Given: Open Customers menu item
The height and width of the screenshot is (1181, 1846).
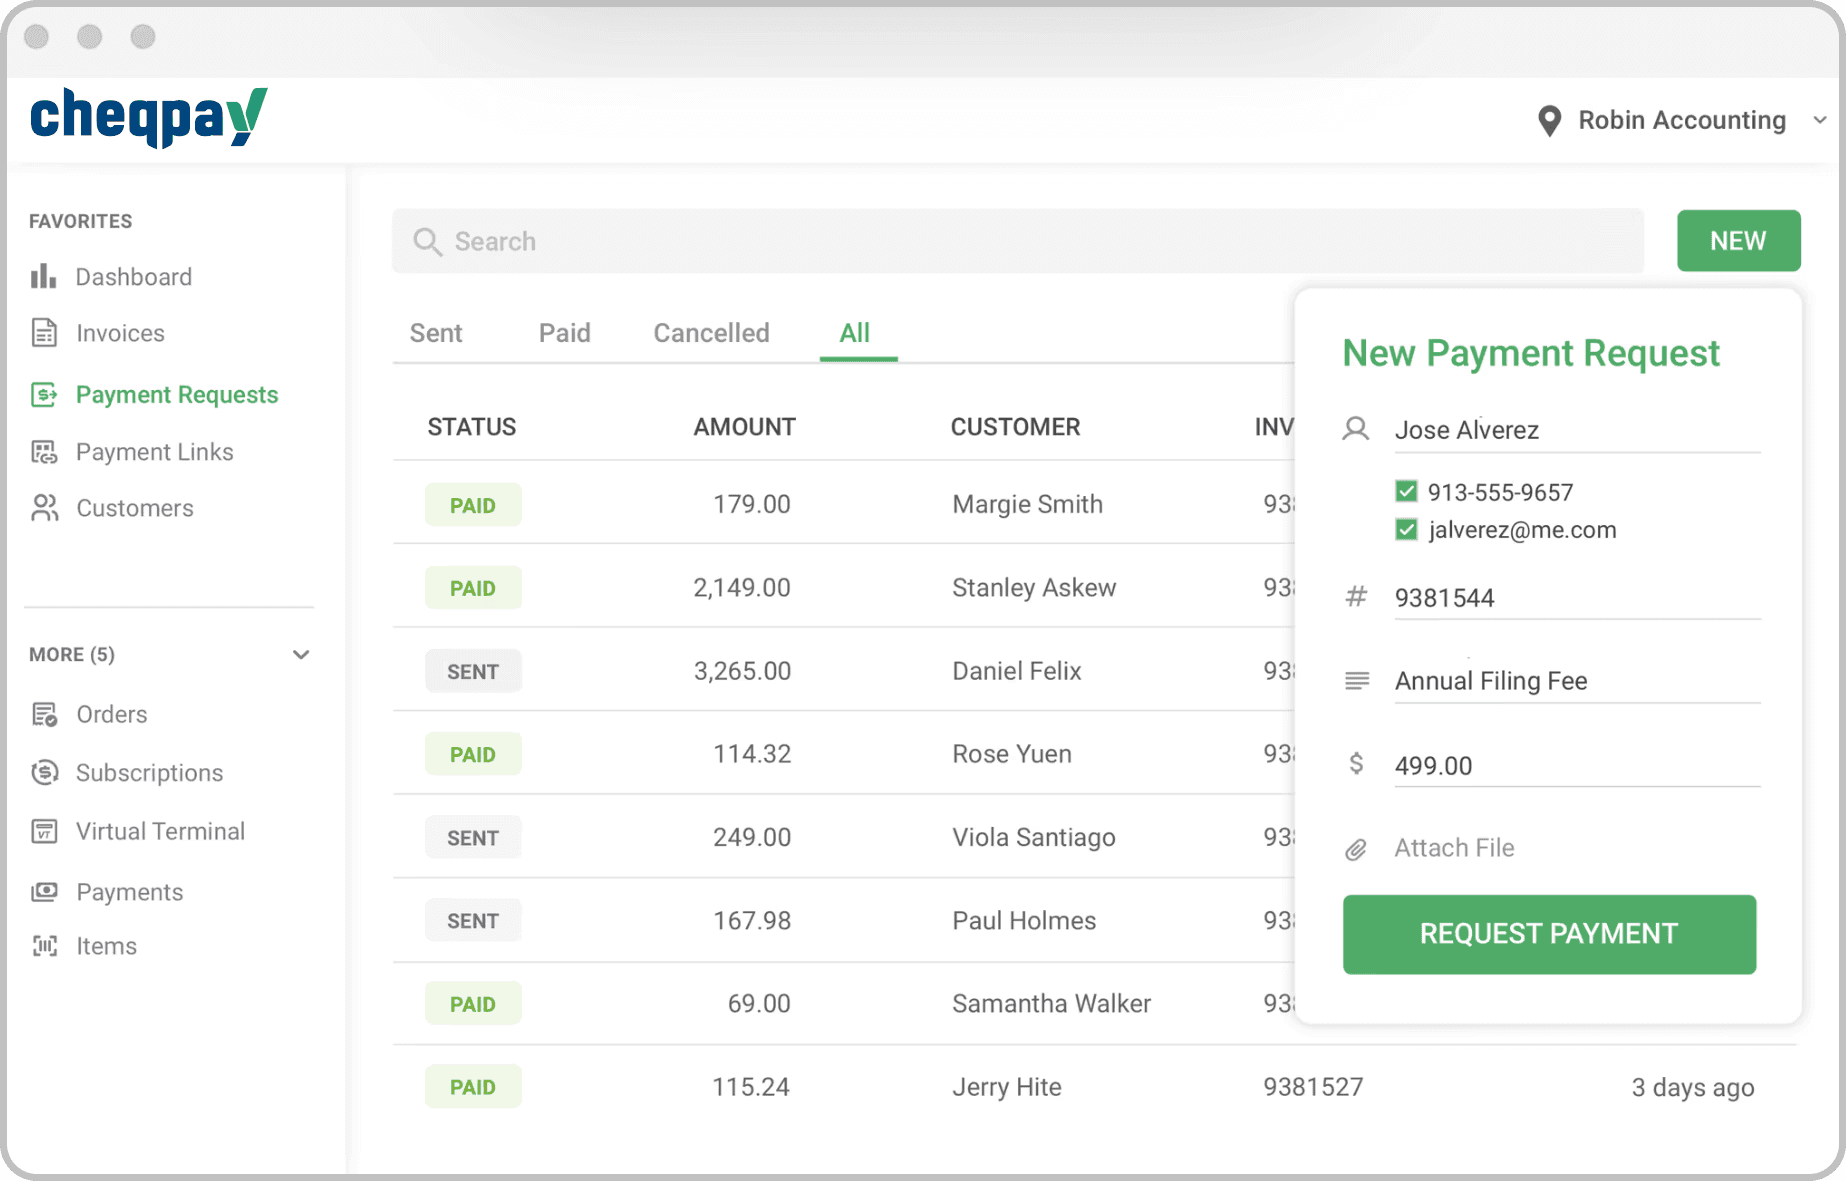Looking at the screenshot, I should click(135, 508).
